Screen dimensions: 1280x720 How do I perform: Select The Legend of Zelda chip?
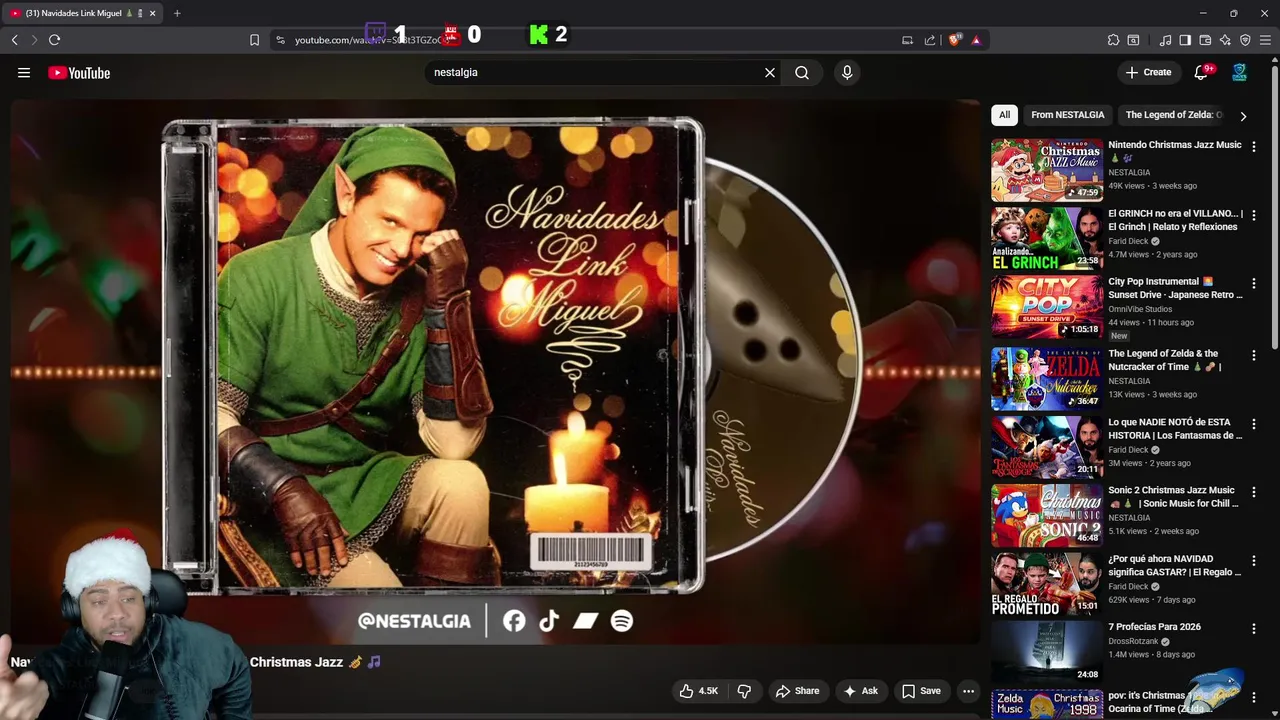[x=1173, y=115]
